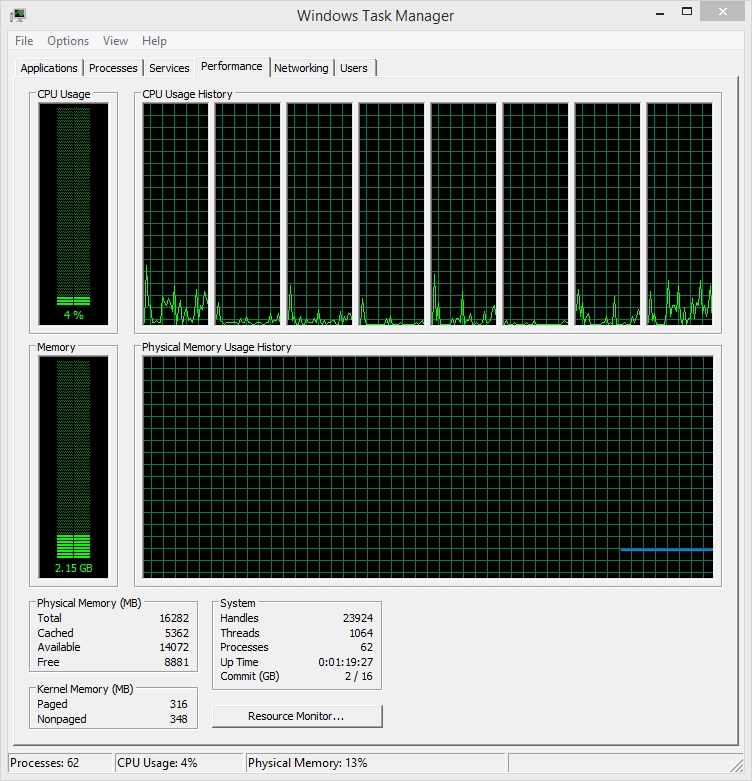The width and height of the screenshot is (752, 781).
Task: Maximize the Task Manager window
Action: (x=687, y=12)
